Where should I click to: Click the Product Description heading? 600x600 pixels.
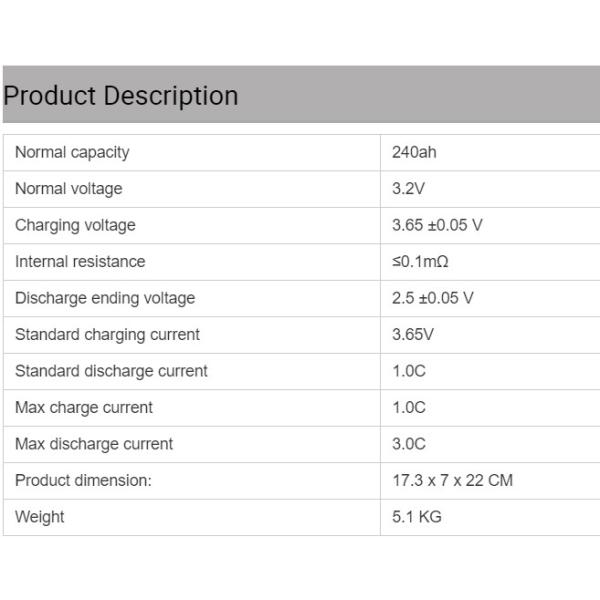point(121,96)
